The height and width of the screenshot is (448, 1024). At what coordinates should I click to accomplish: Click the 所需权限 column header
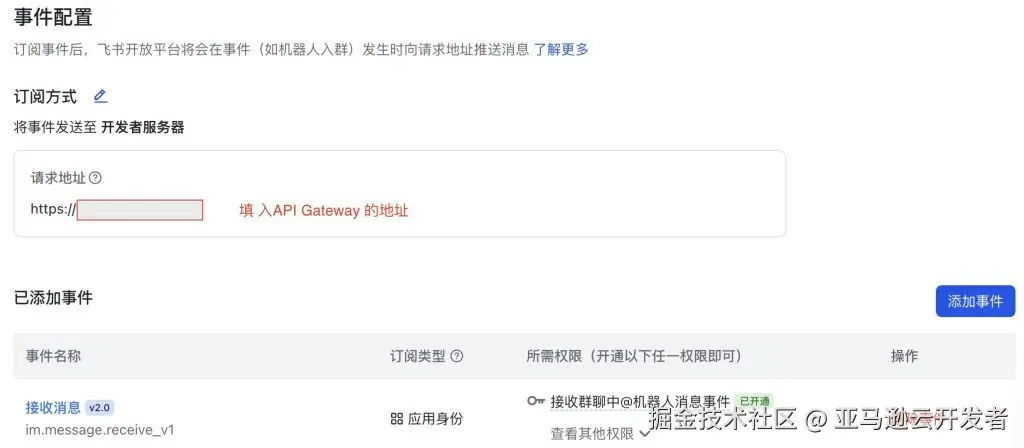pyautogui.click(x=633, y=356)
